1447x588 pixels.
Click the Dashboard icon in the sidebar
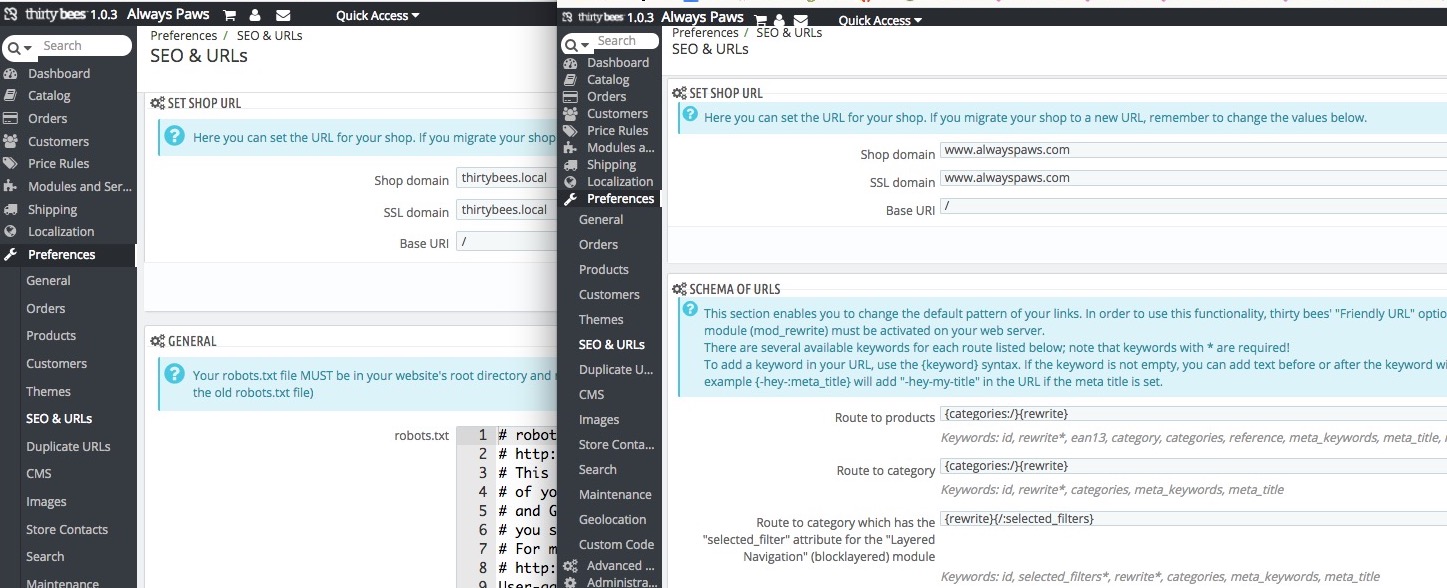(x=13, y=73)
